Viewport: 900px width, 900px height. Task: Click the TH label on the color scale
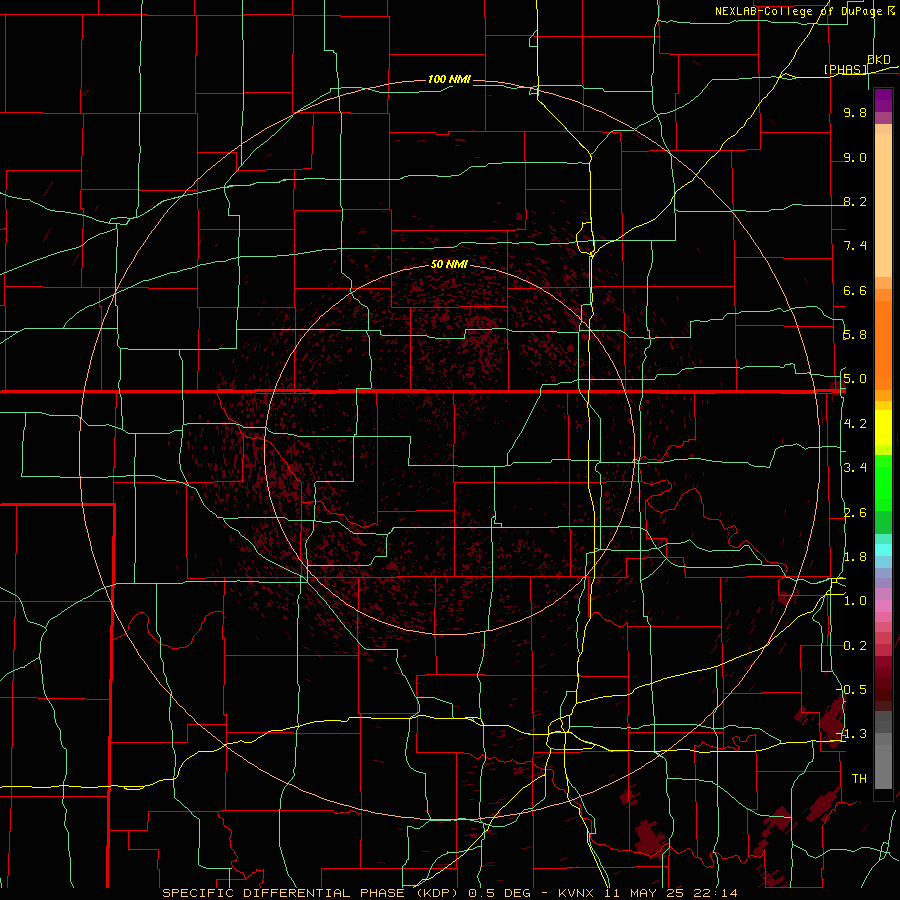[x=859, y=779]
